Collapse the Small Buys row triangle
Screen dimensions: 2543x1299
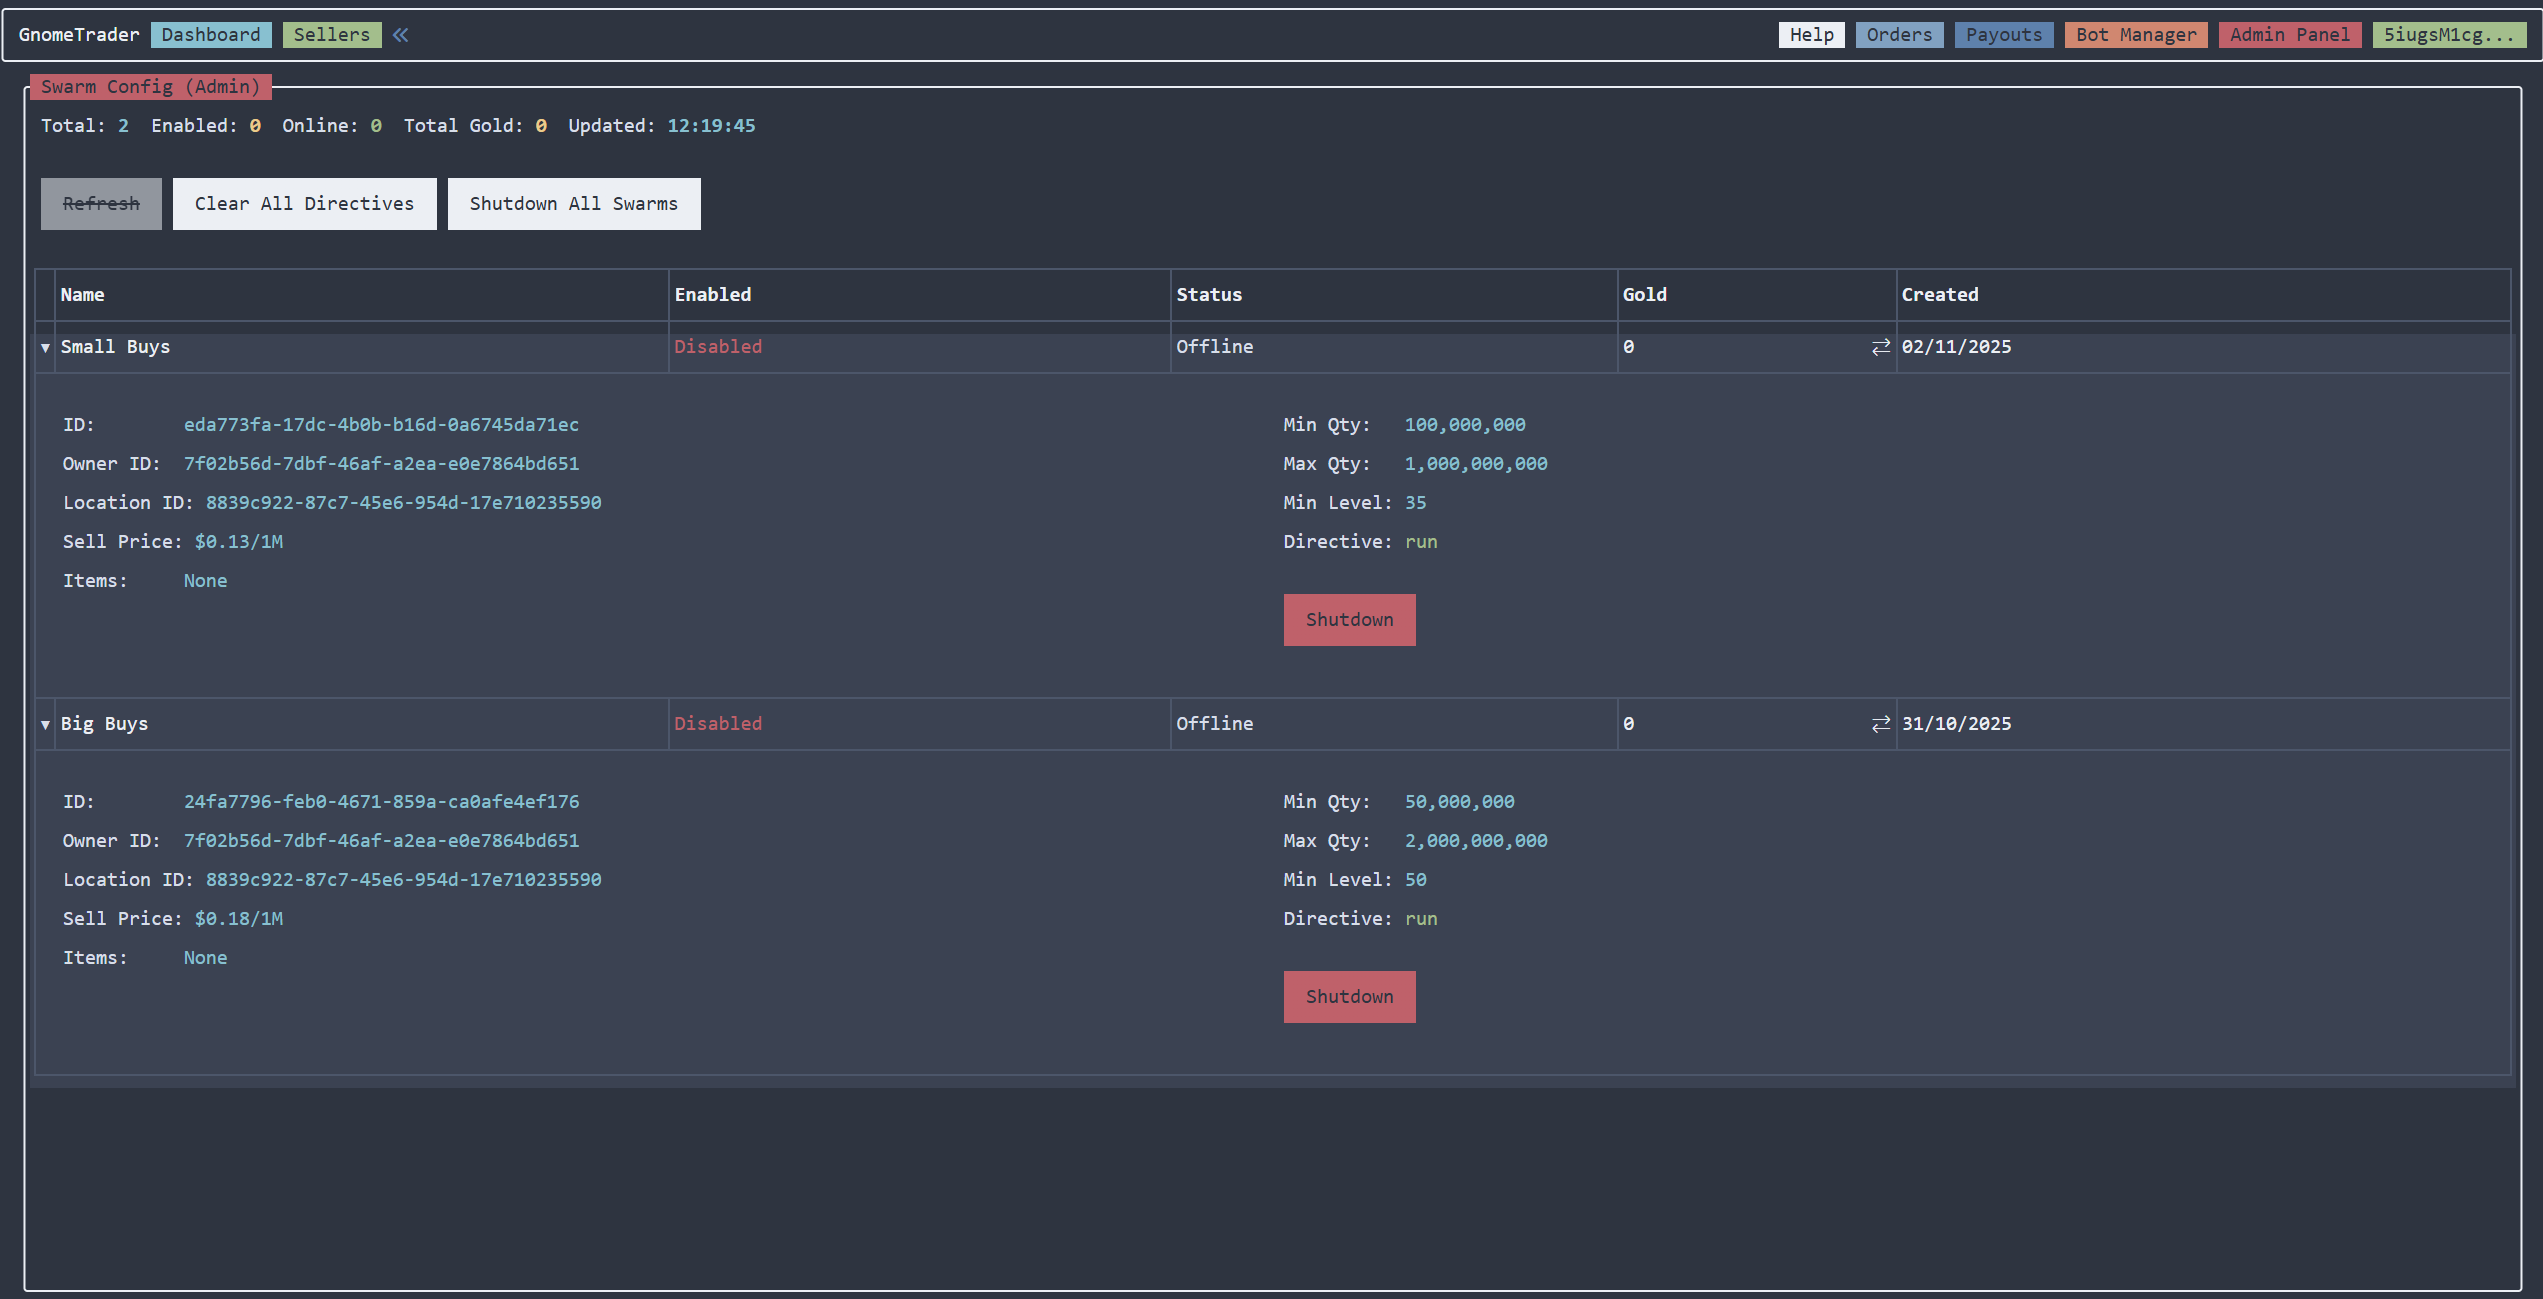tap(45, 348)
